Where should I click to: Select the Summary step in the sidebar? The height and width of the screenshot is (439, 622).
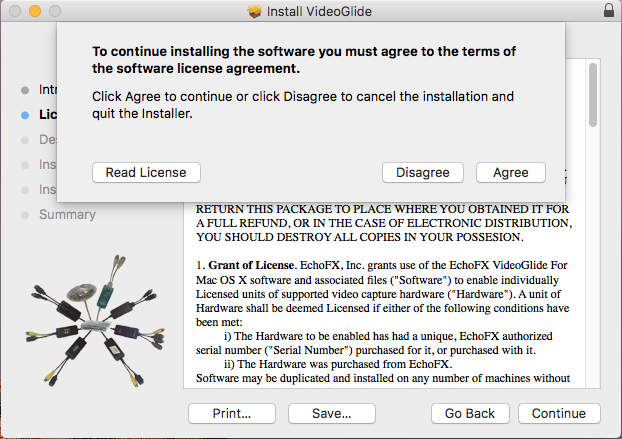(67, 214)
